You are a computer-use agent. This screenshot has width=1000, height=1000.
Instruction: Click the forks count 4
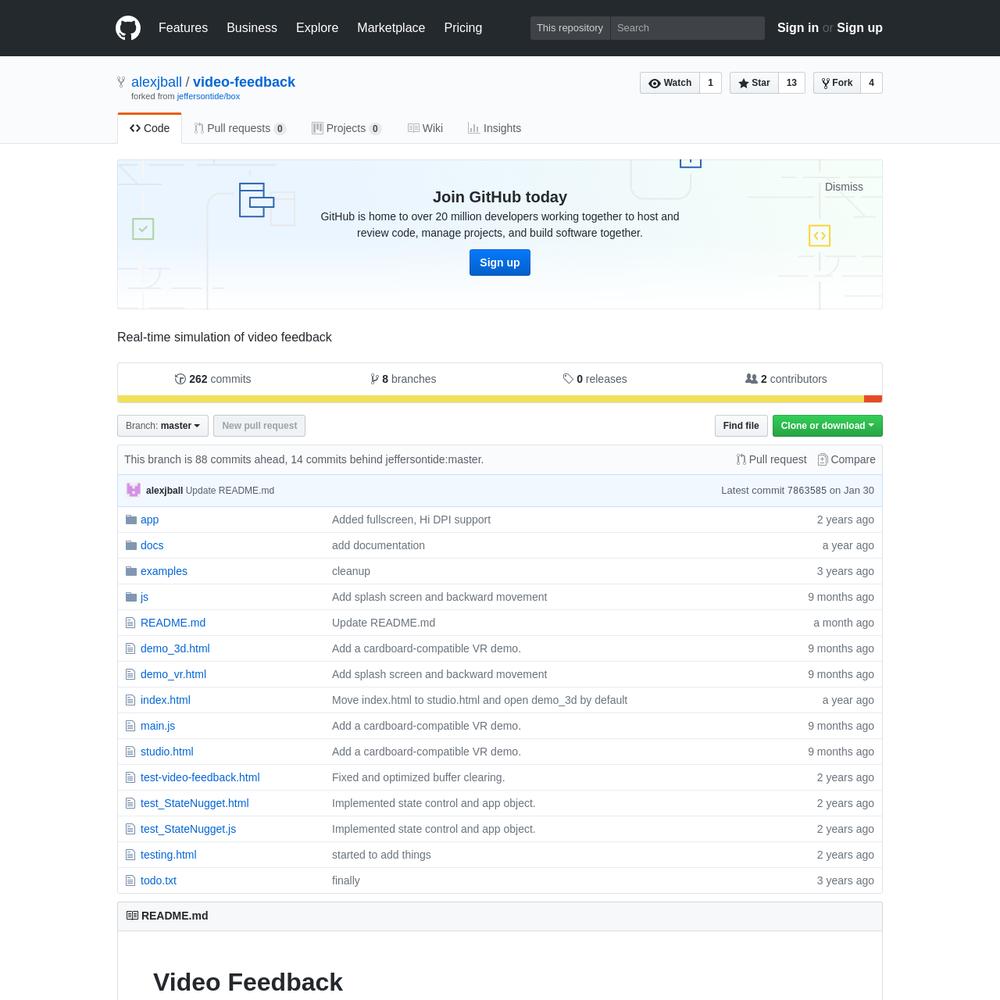(871, 83)
